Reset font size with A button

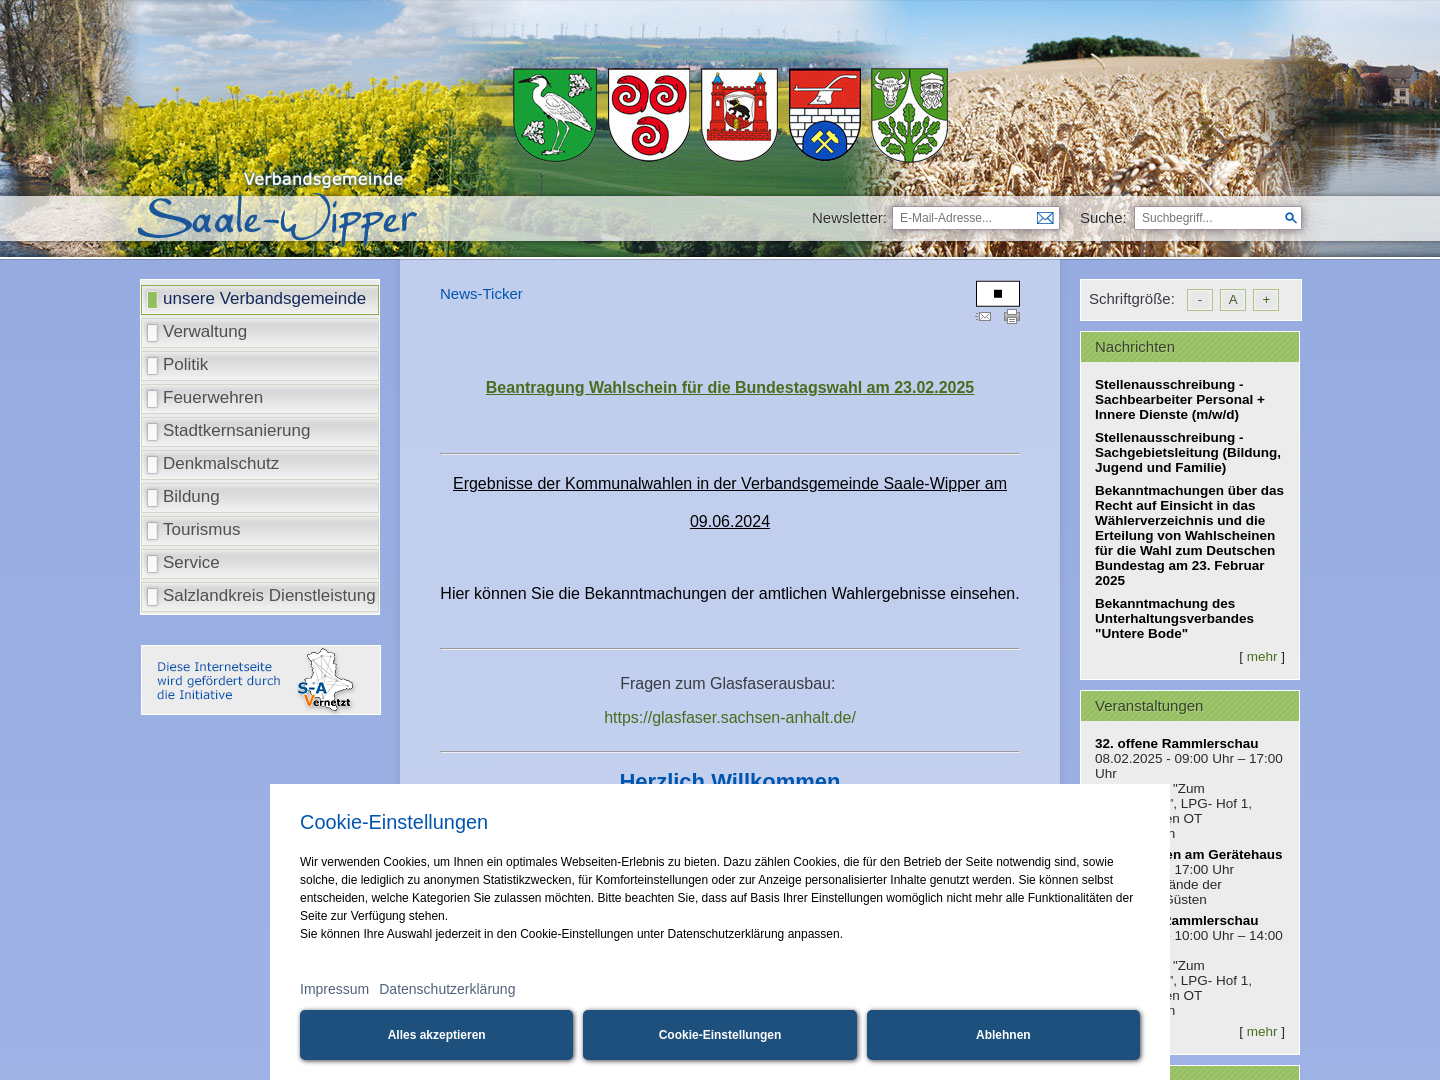1233,300
